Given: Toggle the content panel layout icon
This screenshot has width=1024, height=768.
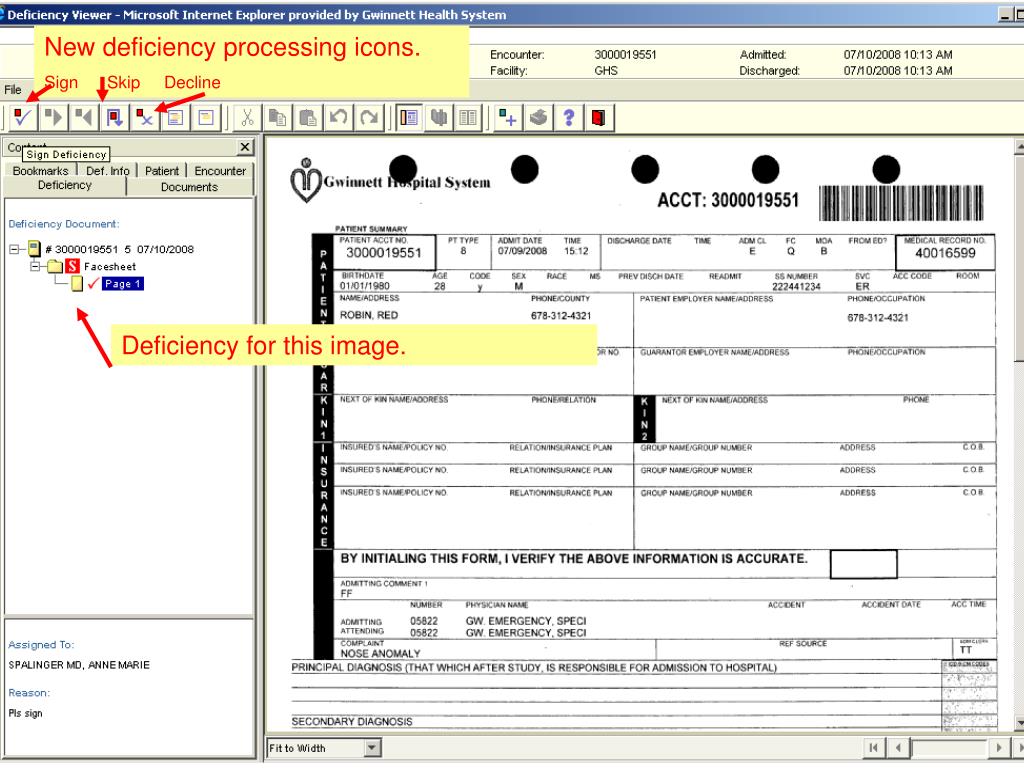Looking at the screenshot, I should coord(409,118).
